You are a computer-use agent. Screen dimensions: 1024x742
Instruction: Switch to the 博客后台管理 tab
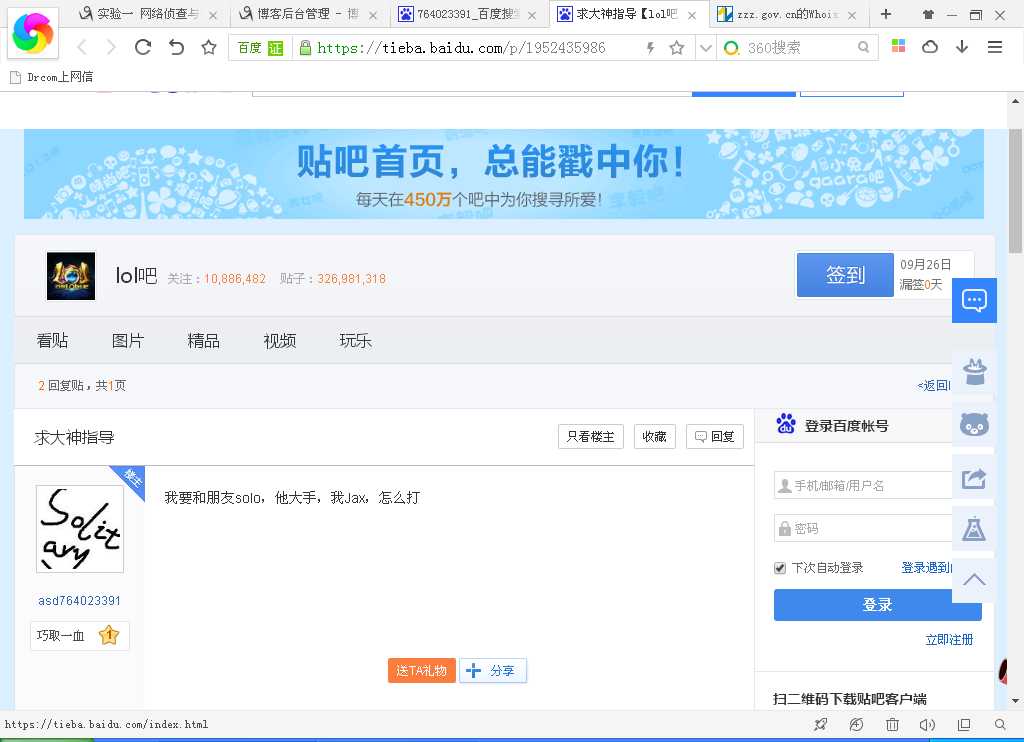pyautogui.click(x=307, y=14)
